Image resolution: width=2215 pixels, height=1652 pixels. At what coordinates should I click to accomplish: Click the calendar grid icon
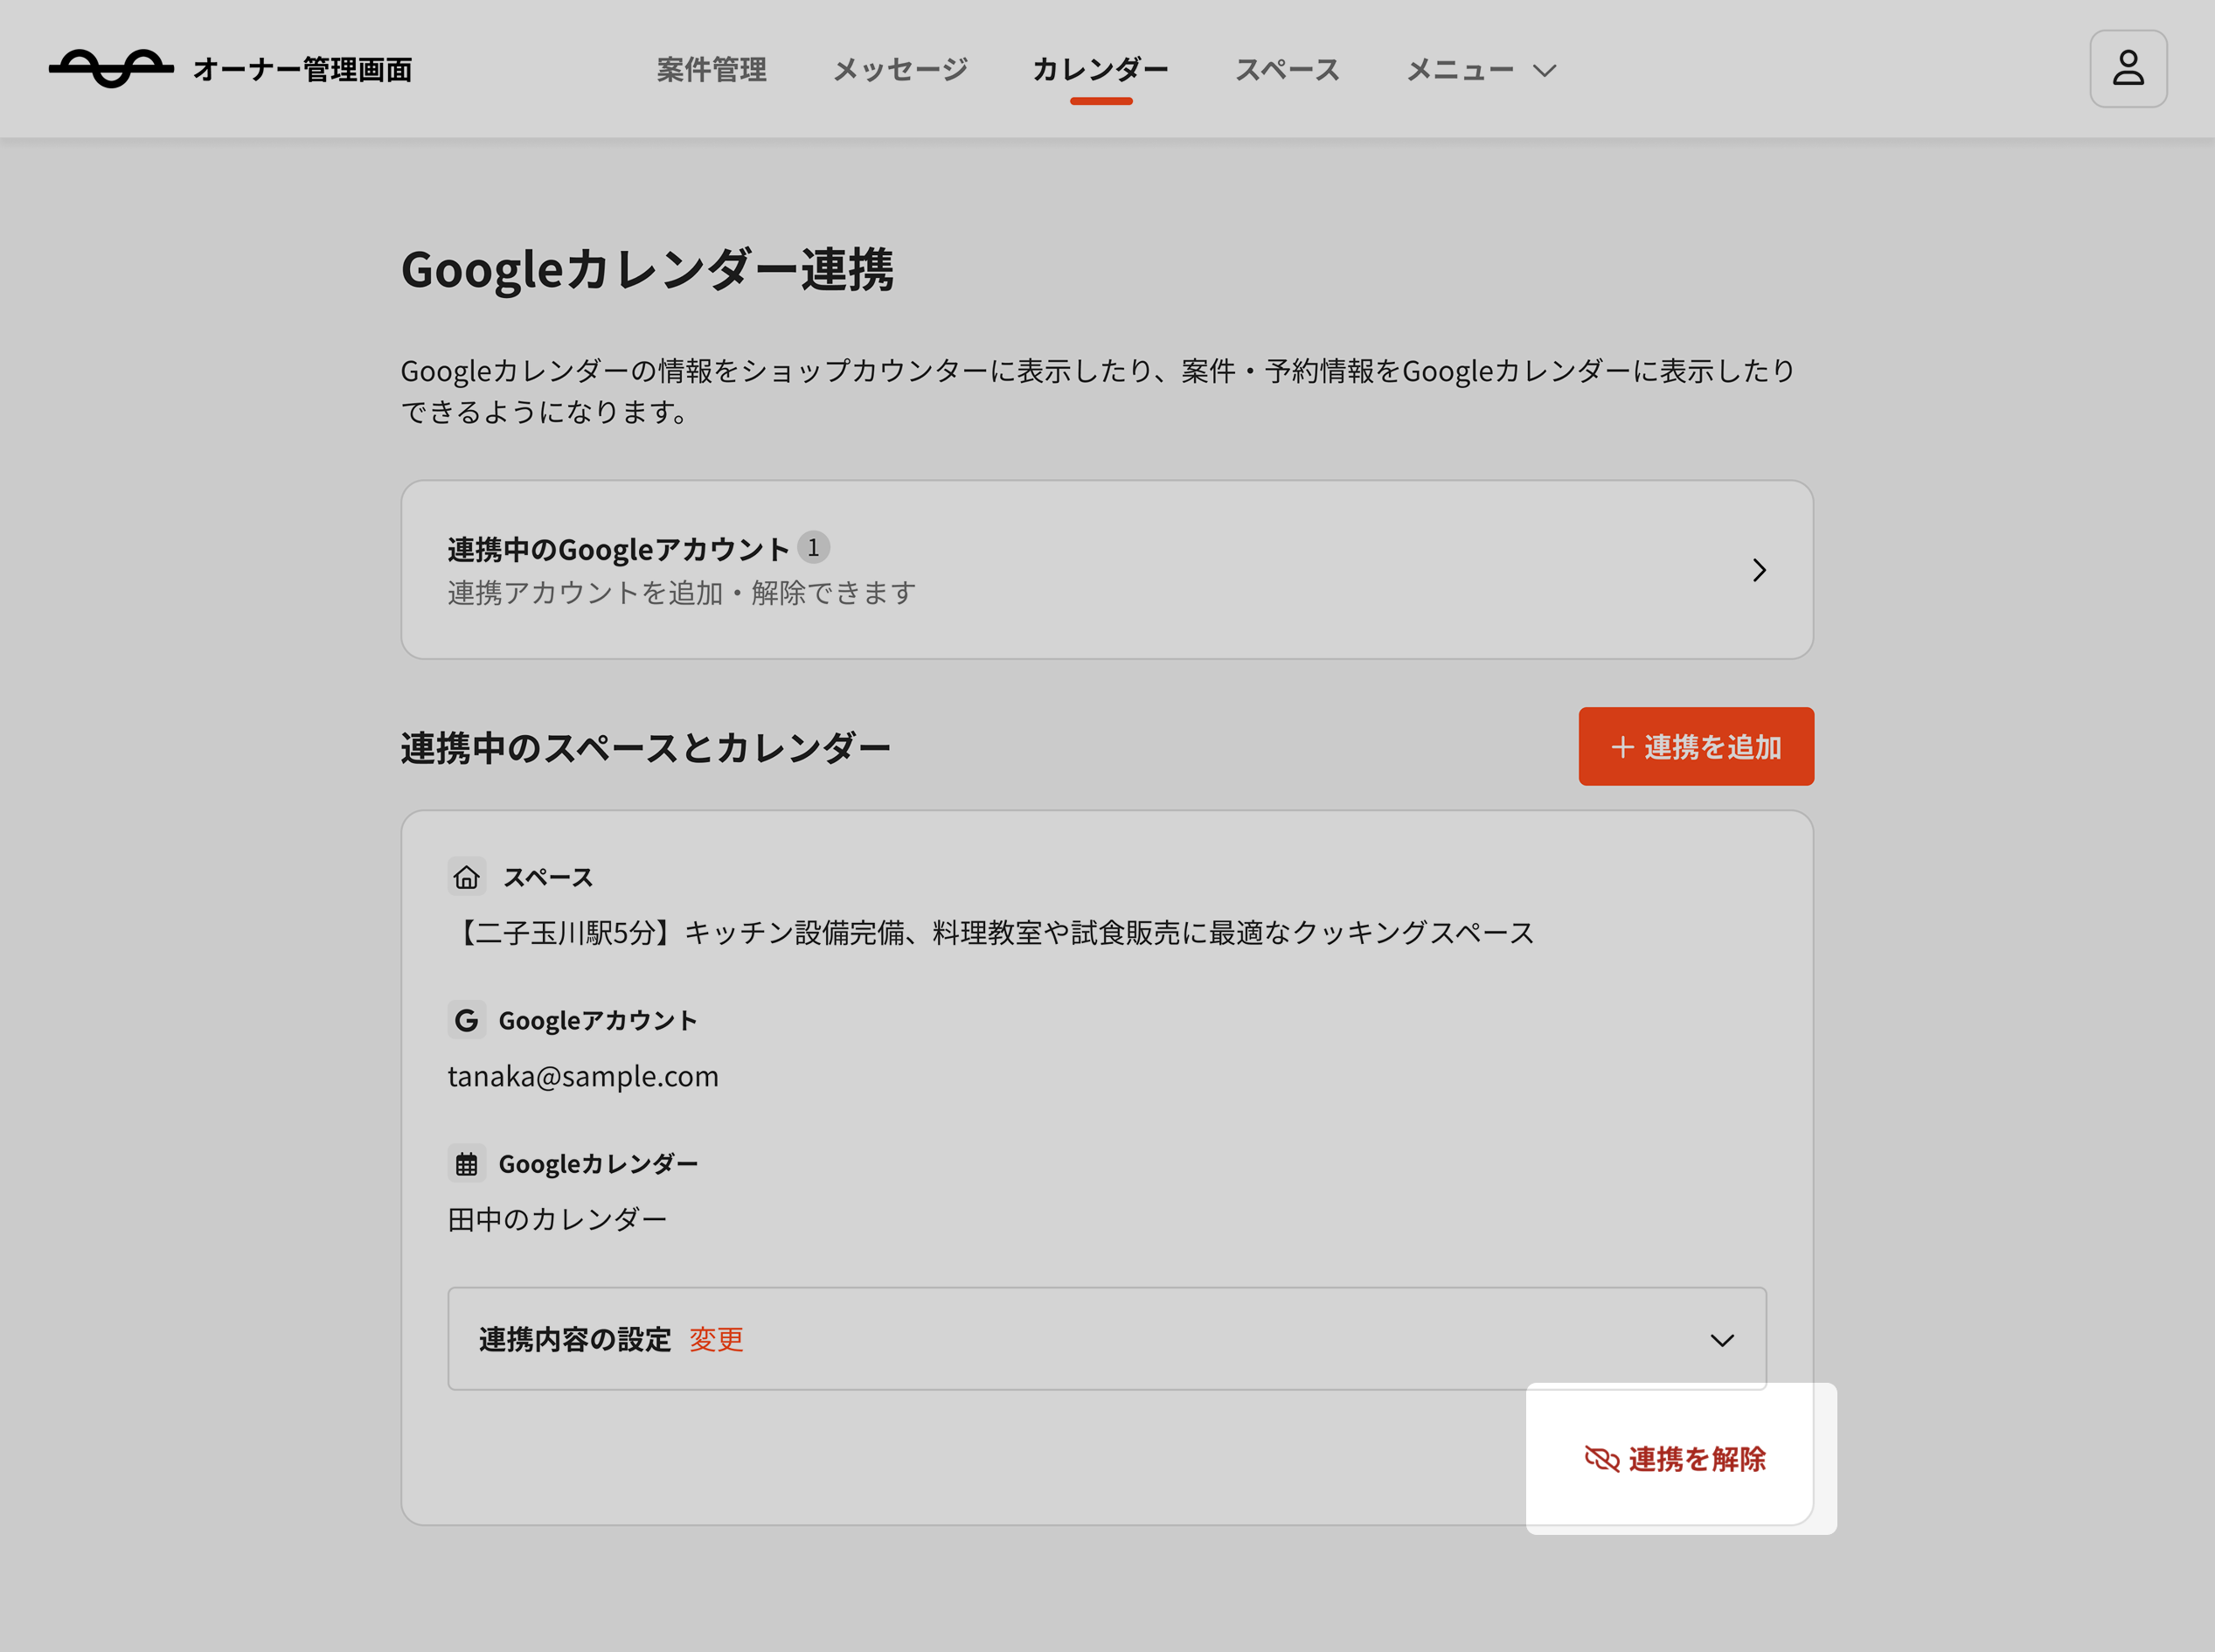(x=466, y=1164)
